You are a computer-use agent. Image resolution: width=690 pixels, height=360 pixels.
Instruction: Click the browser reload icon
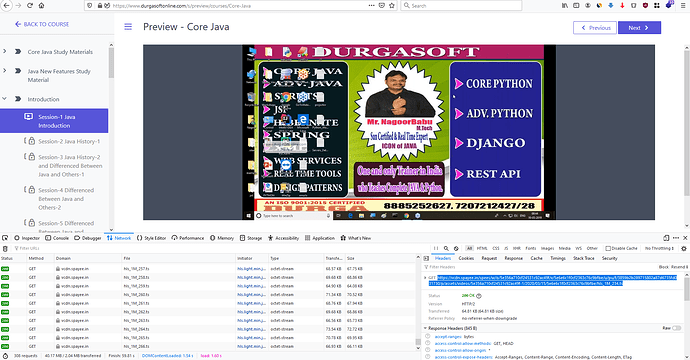click(30, 5)
